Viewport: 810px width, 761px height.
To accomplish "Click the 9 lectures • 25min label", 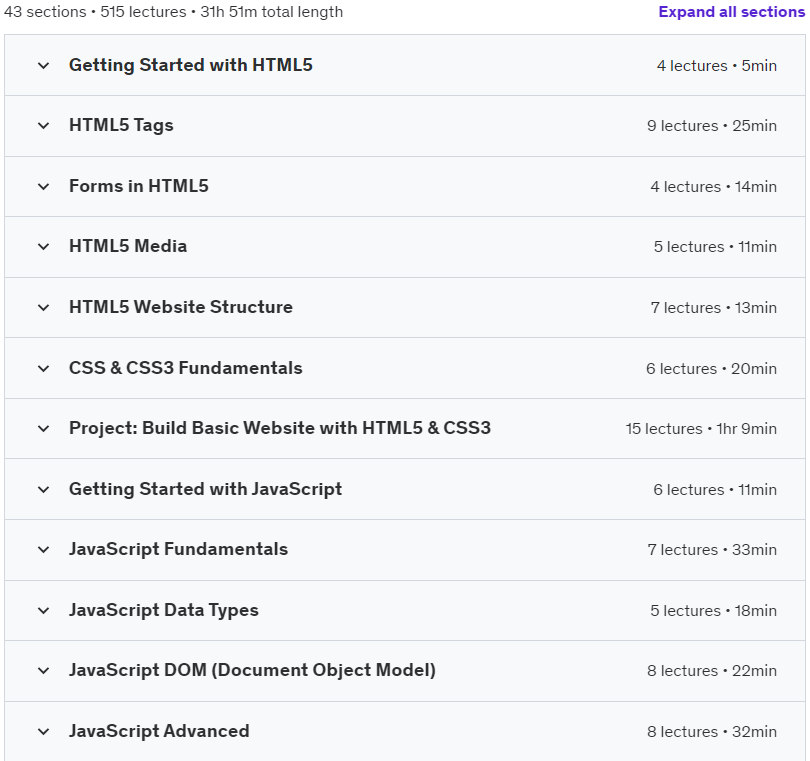I will (x=712, y=126).
